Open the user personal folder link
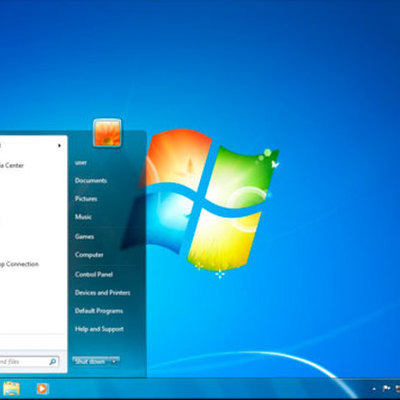400x400 pixels. click(81, 163)
